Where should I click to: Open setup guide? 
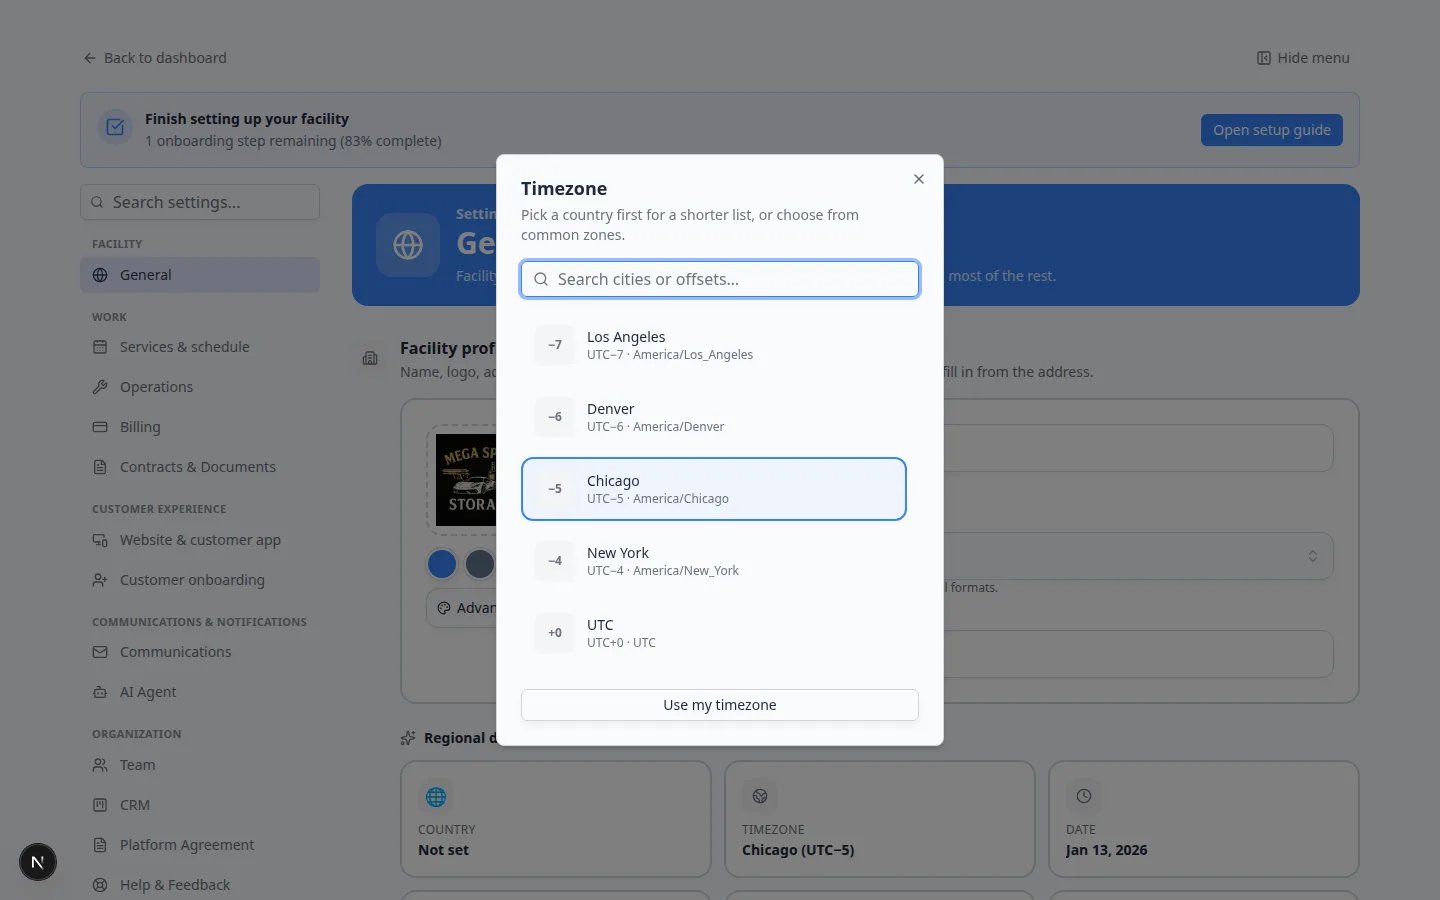tap(1271, 130)
